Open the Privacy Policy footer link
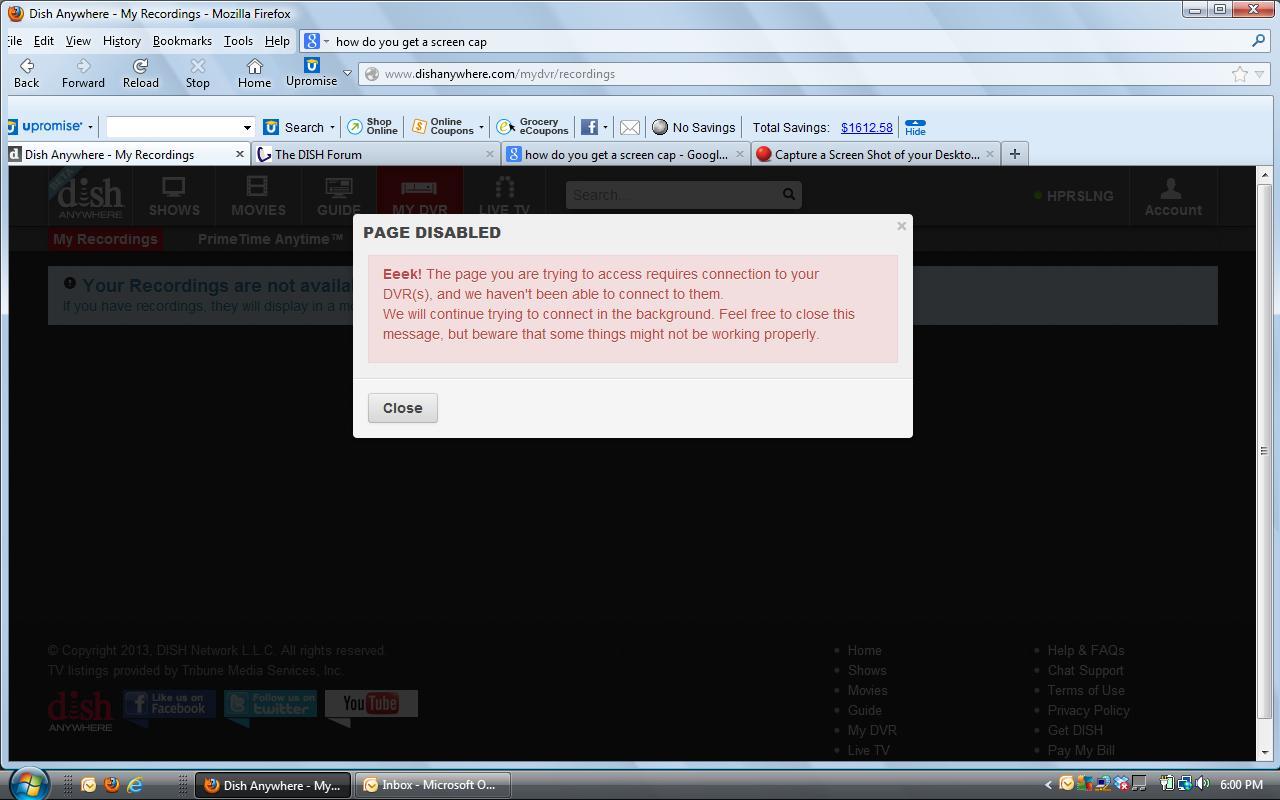 [x=1088, y=710]
